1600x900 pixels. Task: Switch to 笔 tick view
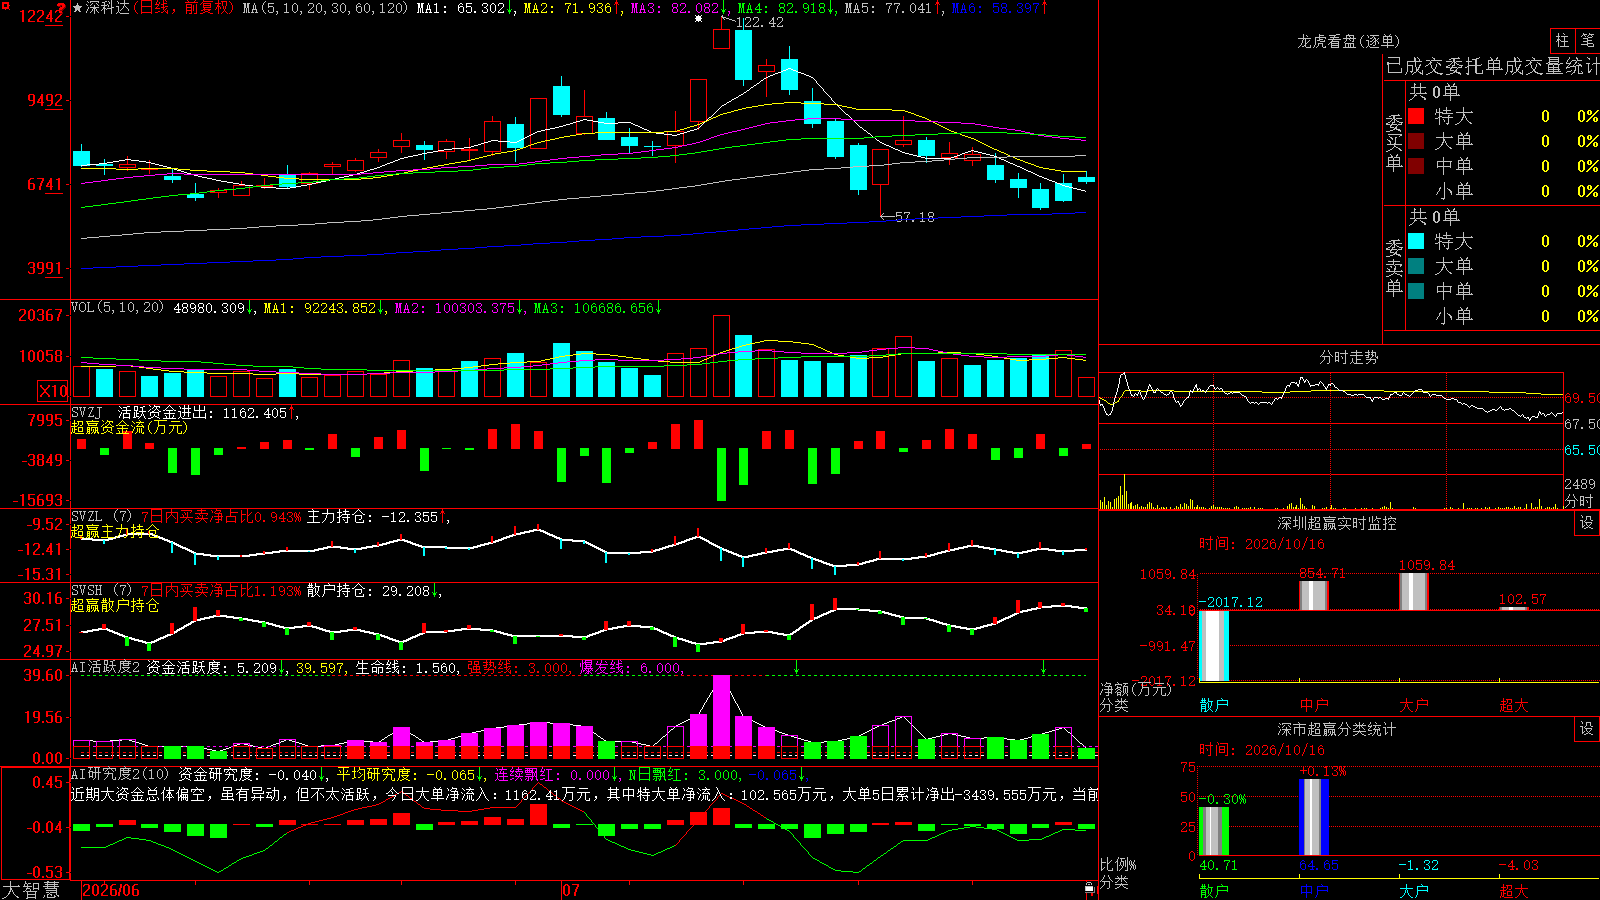click(x=1587, y=40)
